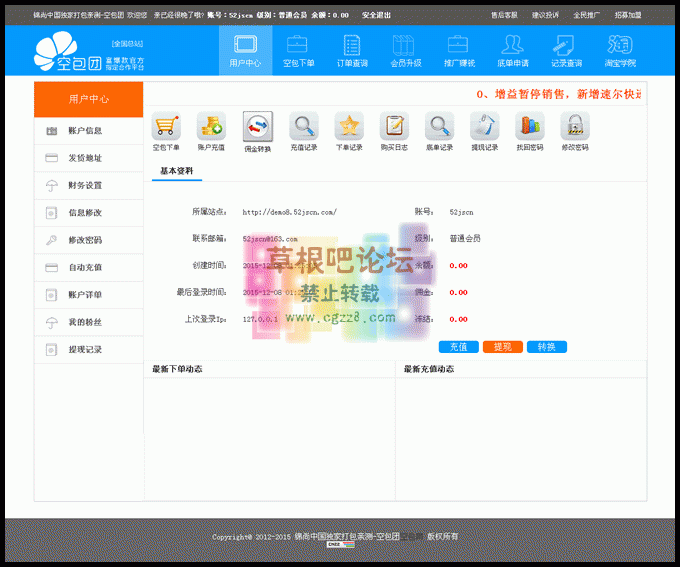The width and height of the screenshot is (680, 567).
Task: Click the red scrolling announcement text
Action: (x=558, y=94)
